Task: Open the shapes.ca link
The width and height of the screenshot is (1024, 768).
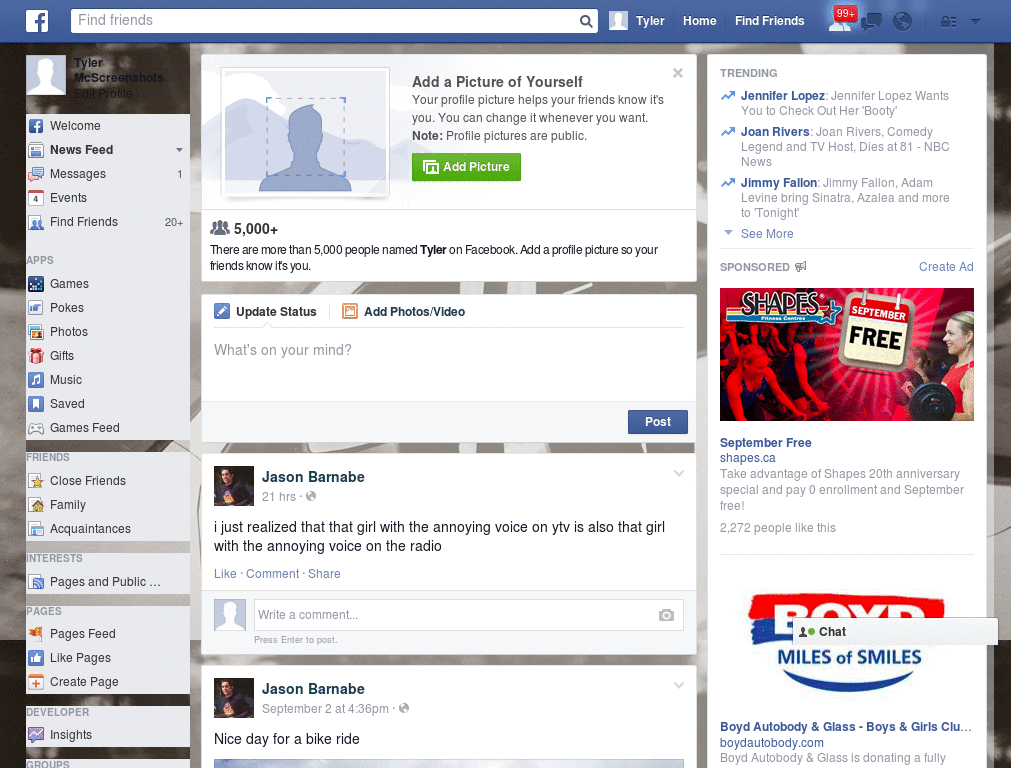Action: click(x=747, y=458)
